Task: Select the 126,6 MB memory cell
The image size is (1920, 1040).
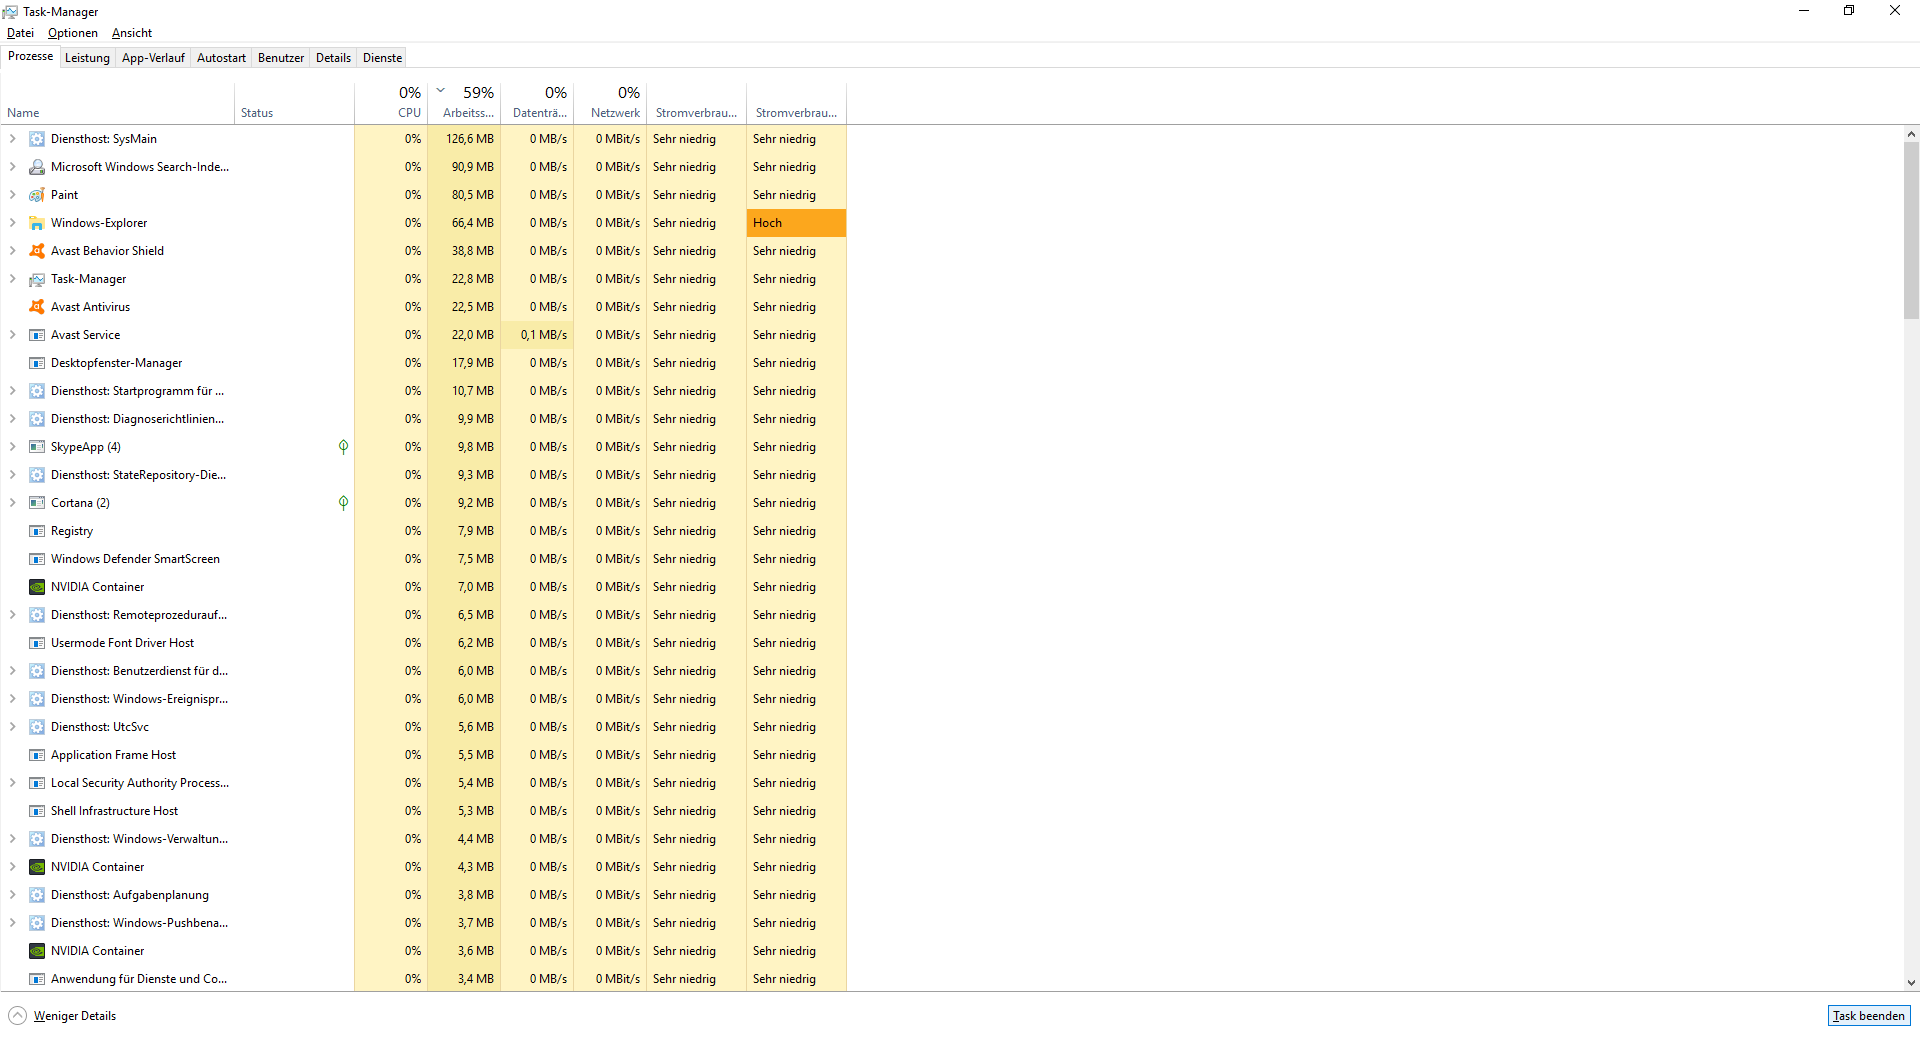Action: tap(464, 139)
